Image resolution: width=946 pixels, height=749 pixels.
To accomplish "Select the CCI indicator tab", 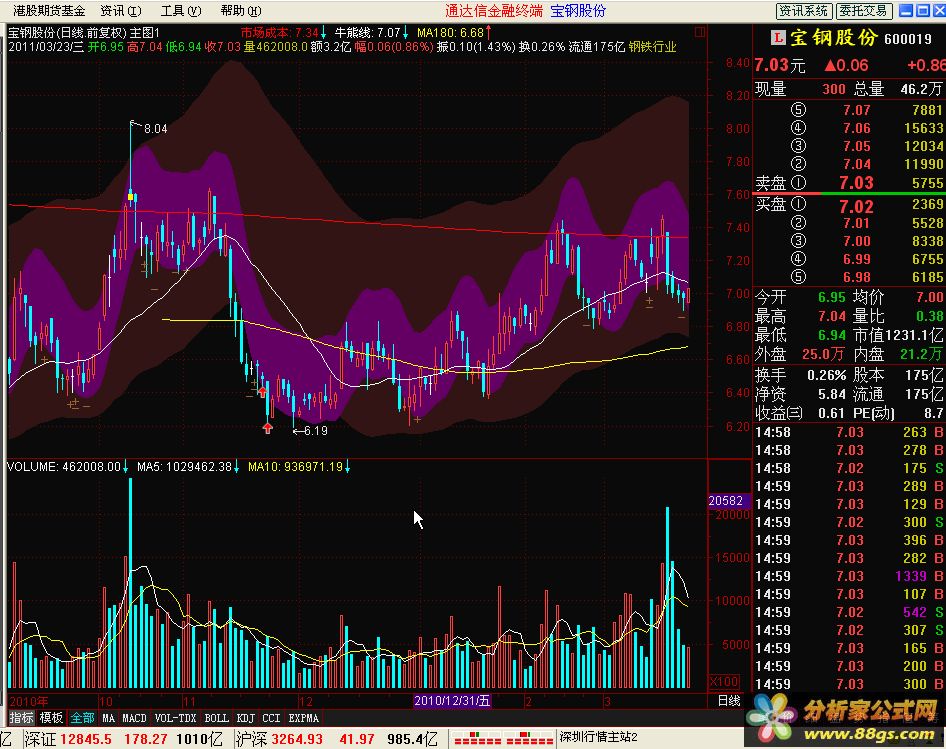I will click(271, 718).
